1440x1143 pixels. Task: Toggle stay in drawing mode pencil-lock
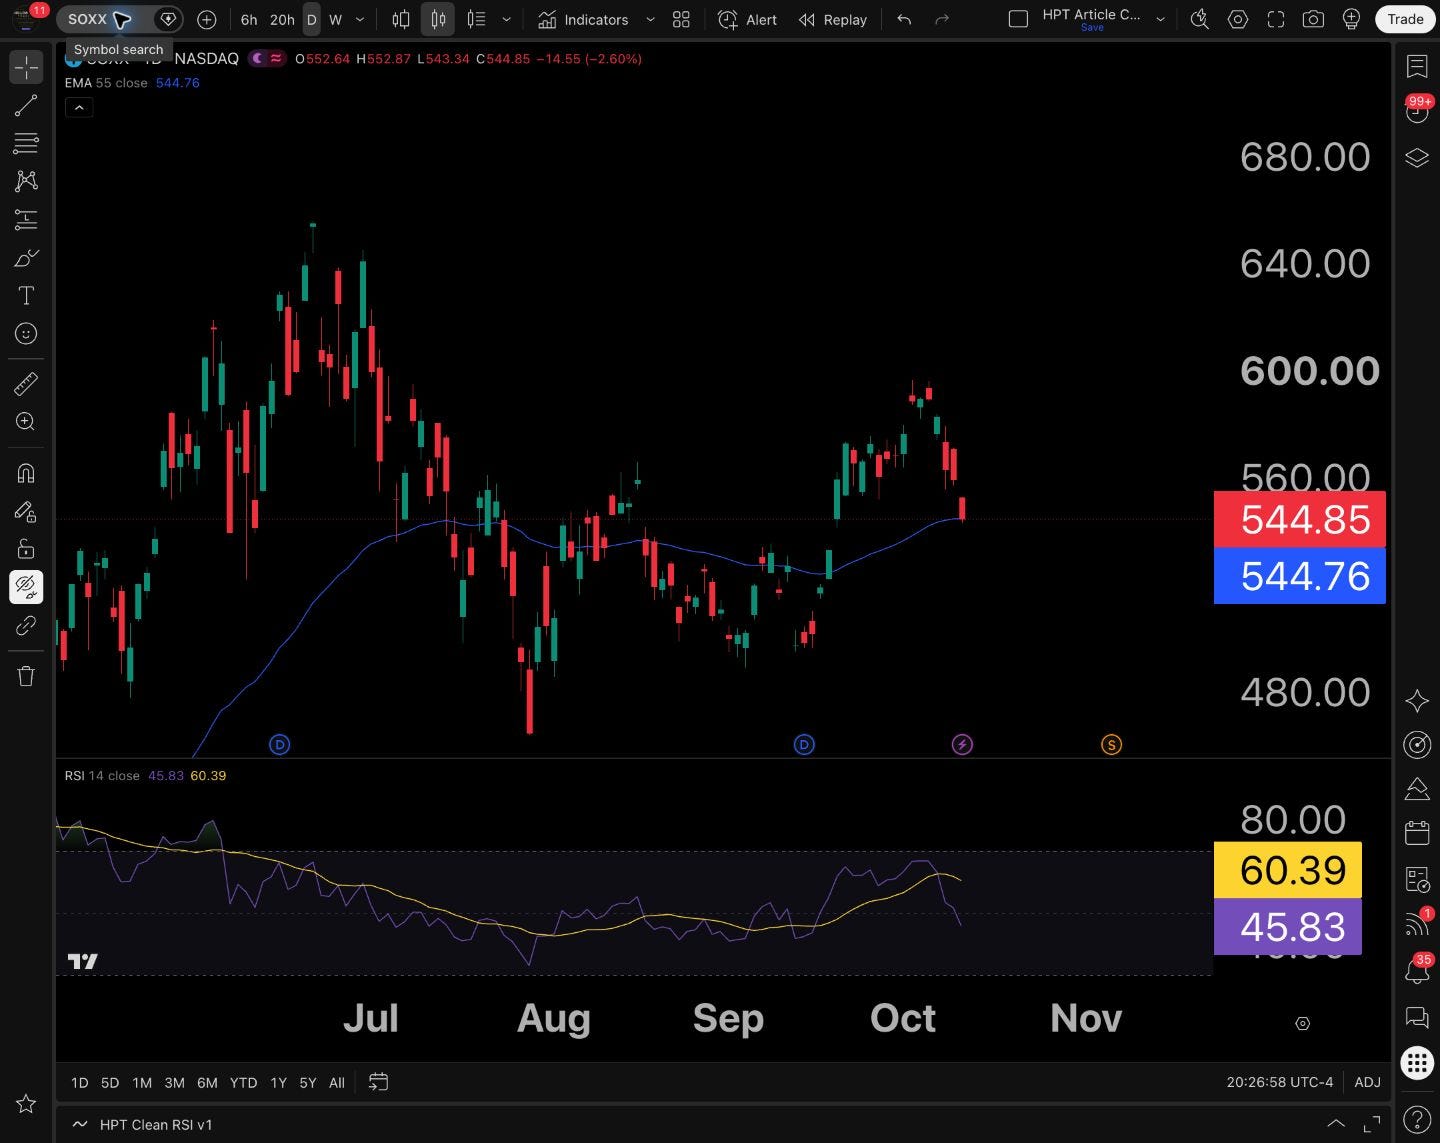point(26,511)
